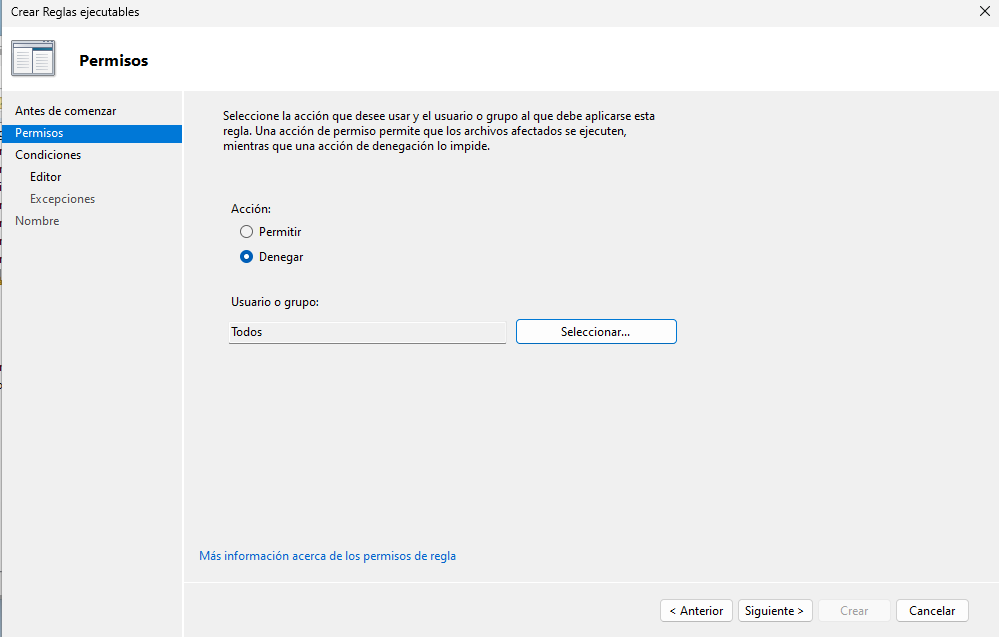Open the Condiciones step in sidebar
This screenshot has height=637, width=999.
tap(48, 155)
